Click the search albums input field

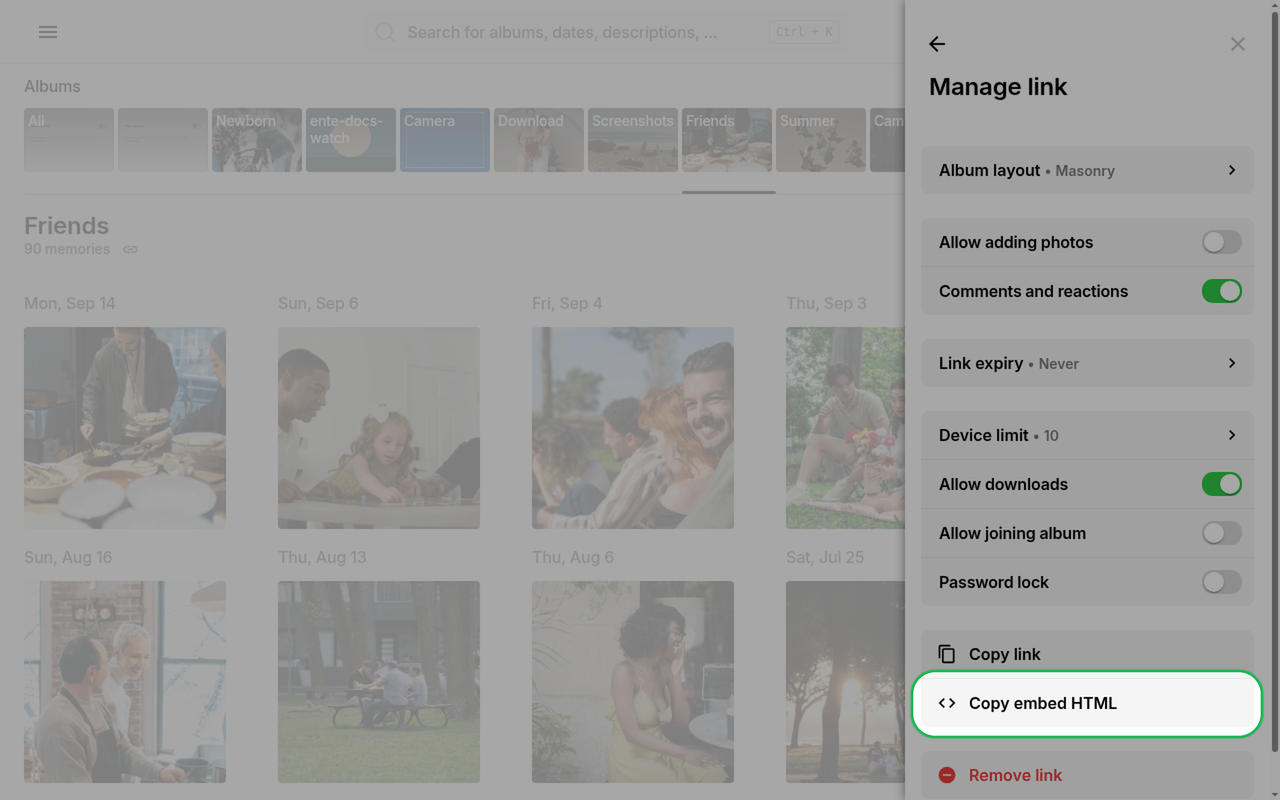pos(604,32)
